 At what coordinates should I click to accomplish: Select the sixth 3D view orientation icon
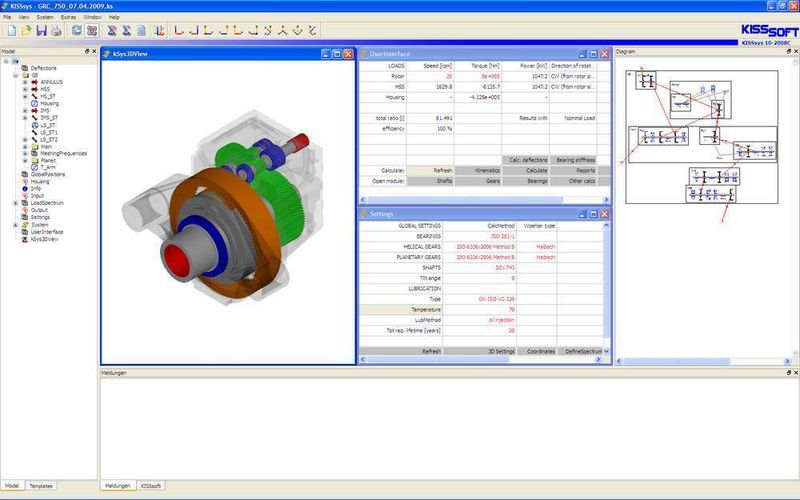[253, 31]
